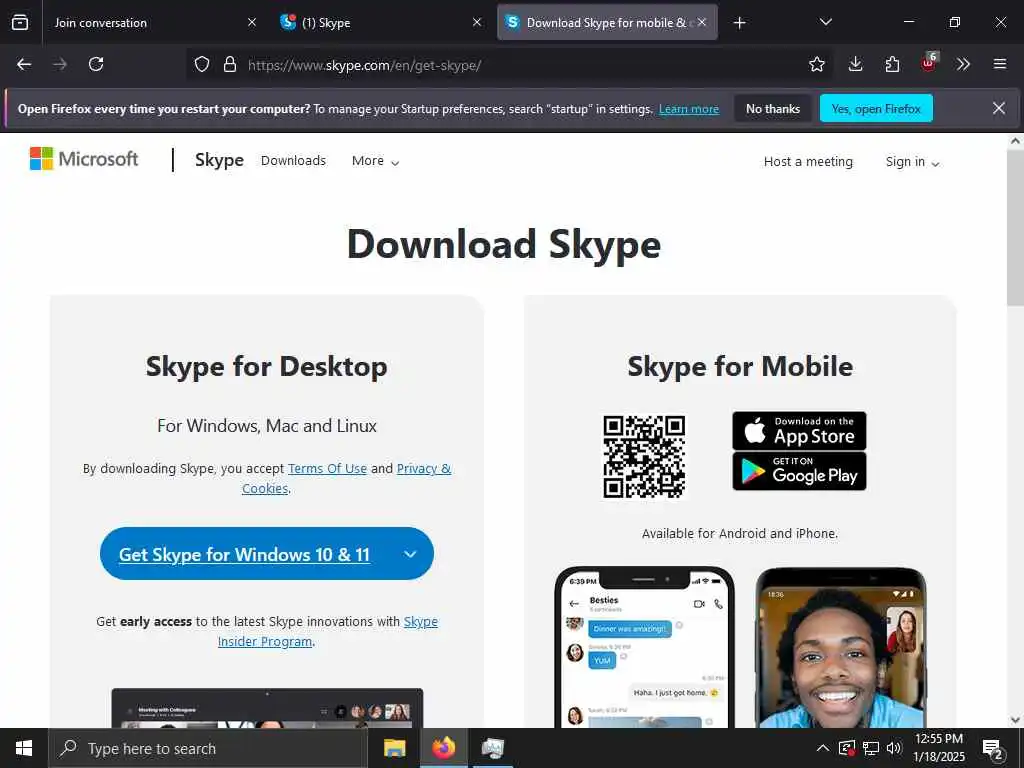Open network status tray icon

(871, 748)
